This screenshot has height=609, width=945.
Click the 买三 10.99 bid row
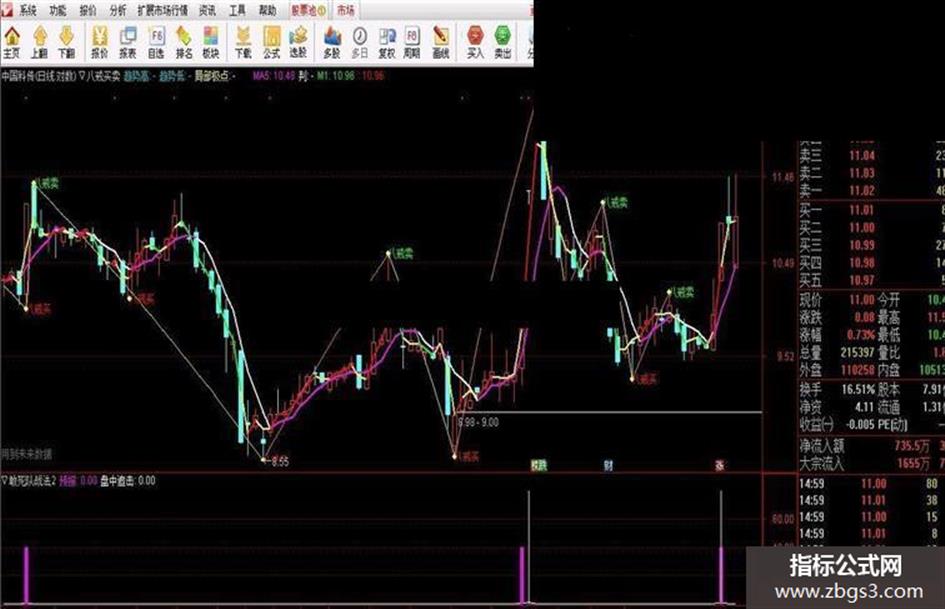pyautogui.click(x=871, y=245)
